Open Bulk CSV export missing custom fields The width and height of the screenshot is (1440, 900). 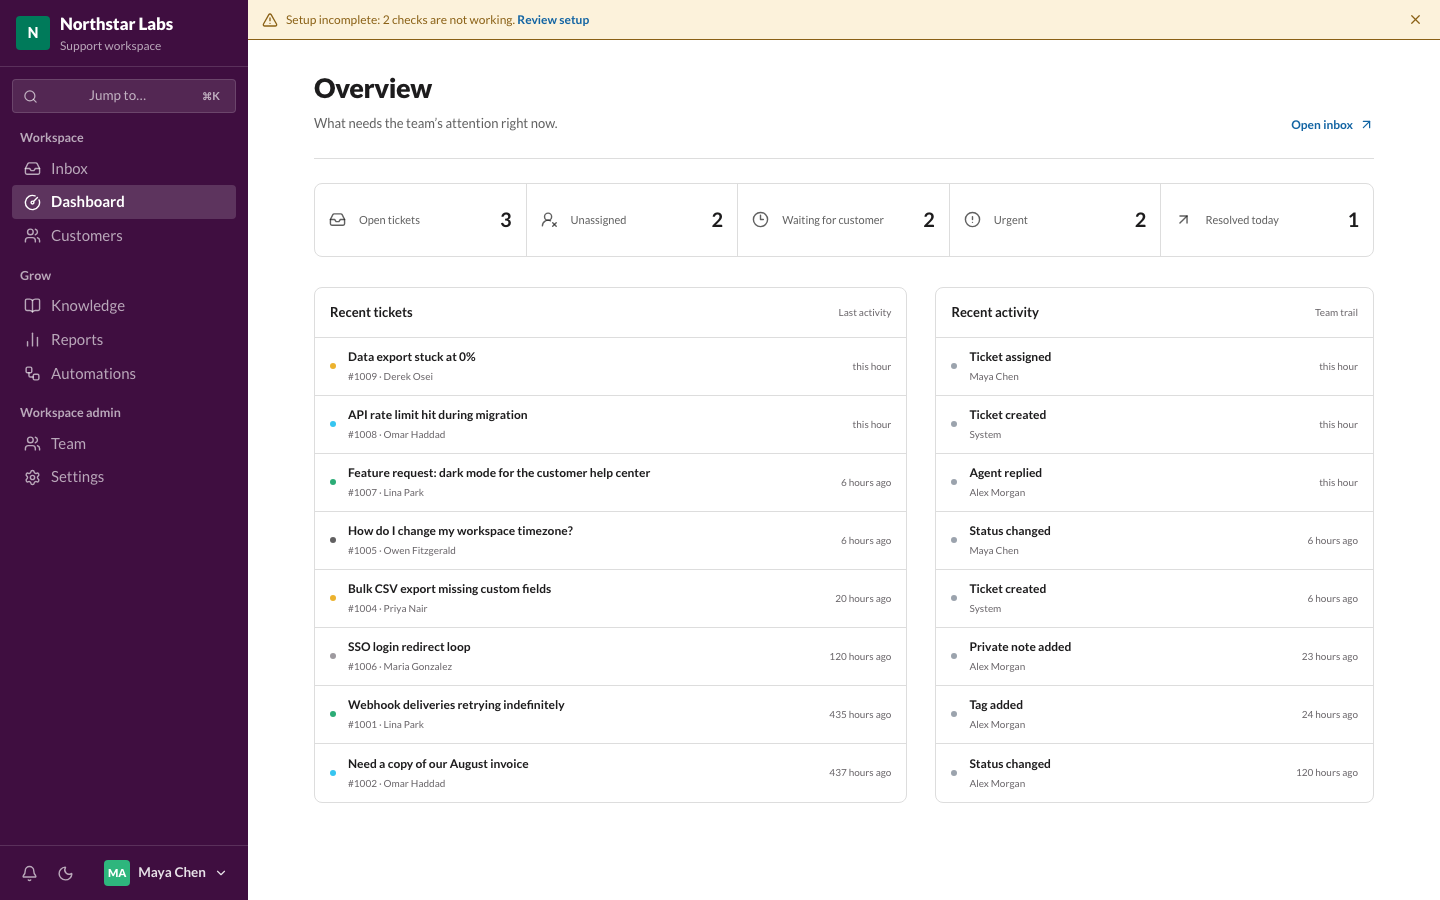pos(610,599)
